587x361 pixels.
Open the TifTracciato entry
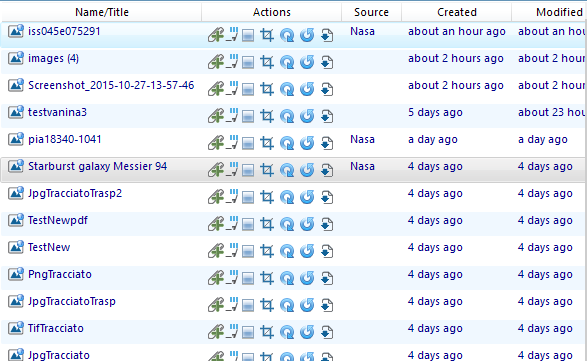pyautogui.click(x=56, y=328)
